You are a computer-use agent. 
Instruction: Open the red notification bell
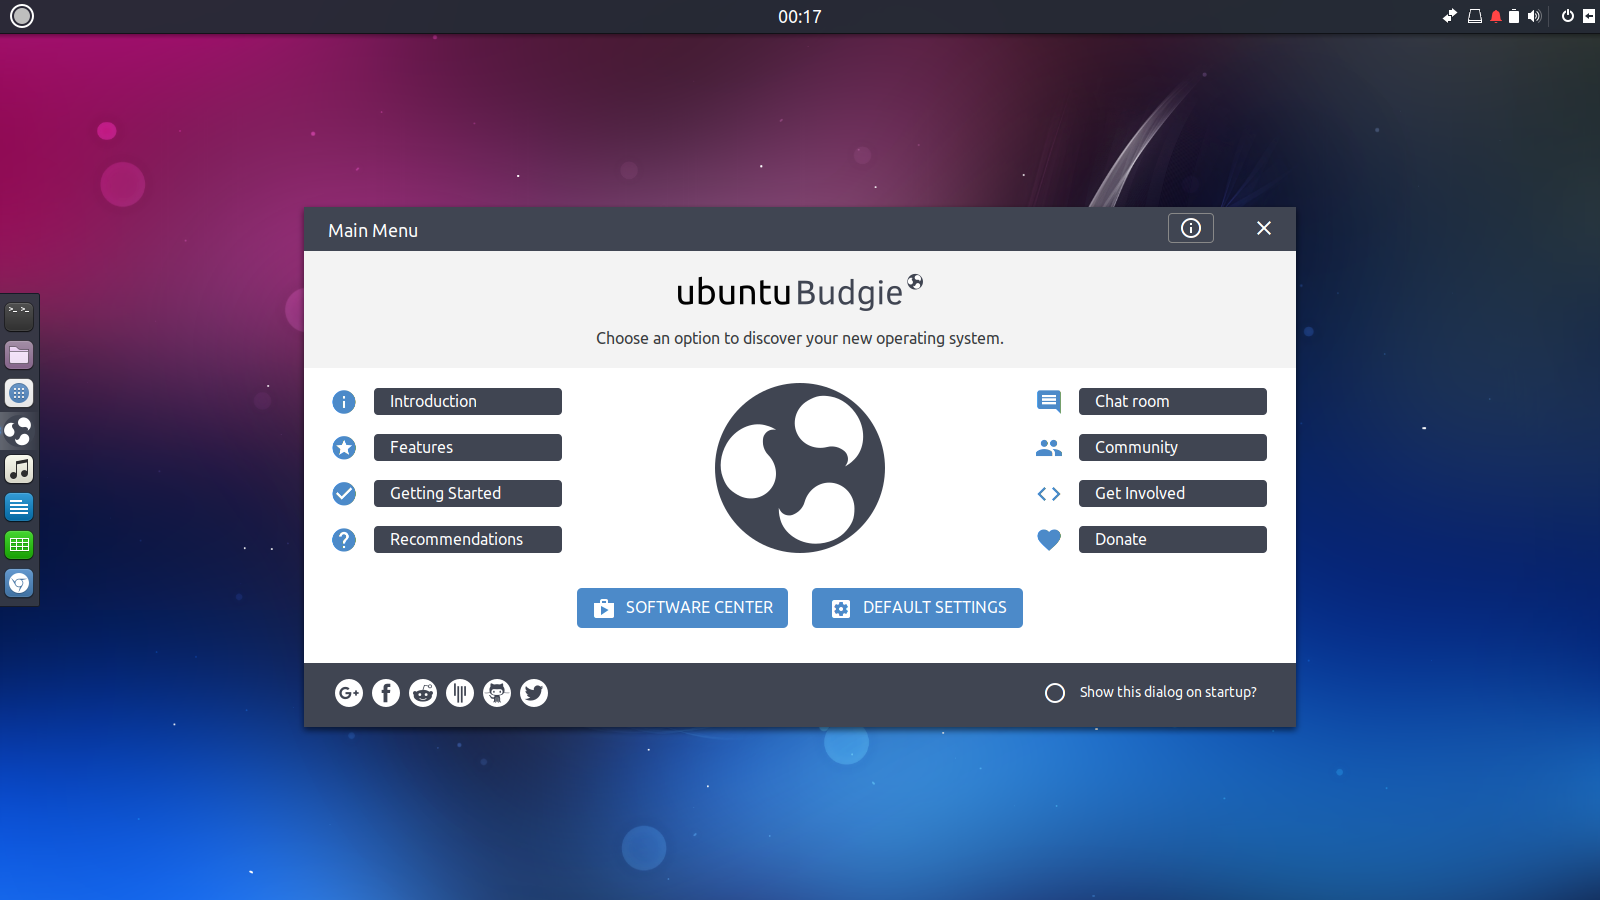(x=1496, y=16)
